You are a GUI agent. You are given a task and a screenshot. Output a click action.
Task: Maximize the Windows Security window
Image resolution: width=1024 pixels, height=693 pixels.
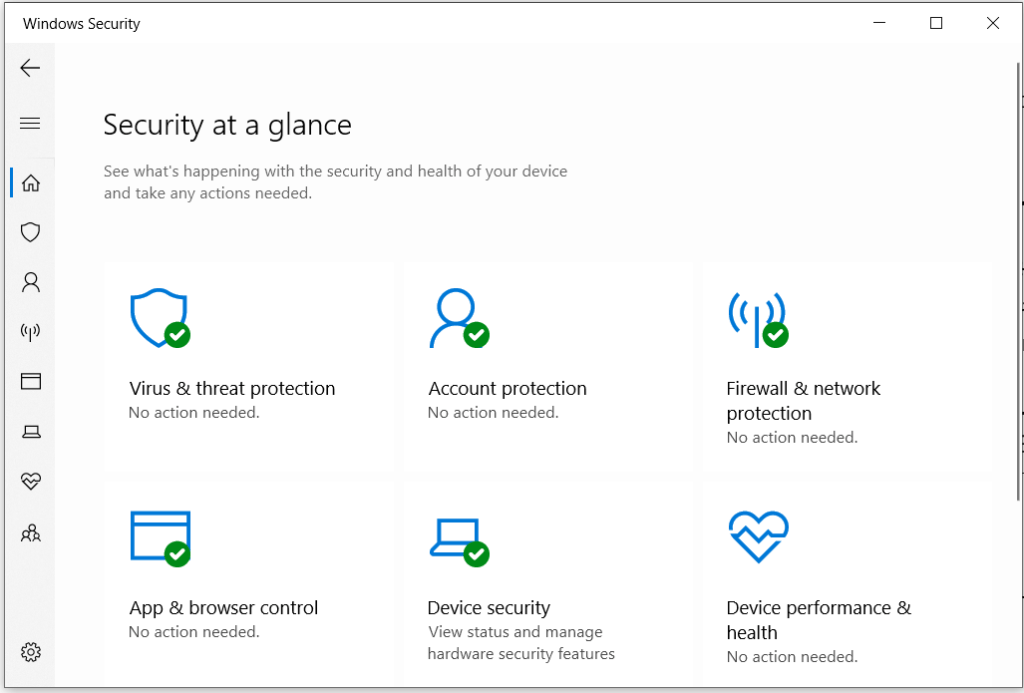(x=936, y=24)
